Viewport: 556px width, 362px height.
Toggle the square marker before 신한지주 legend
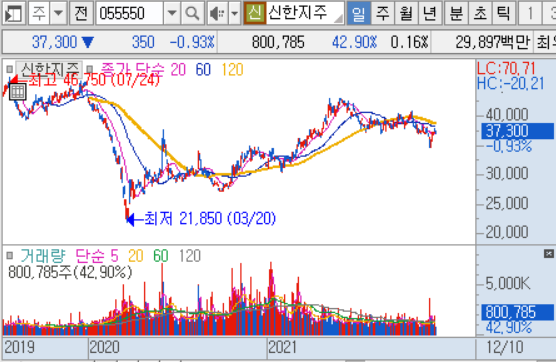coord(10,69)
